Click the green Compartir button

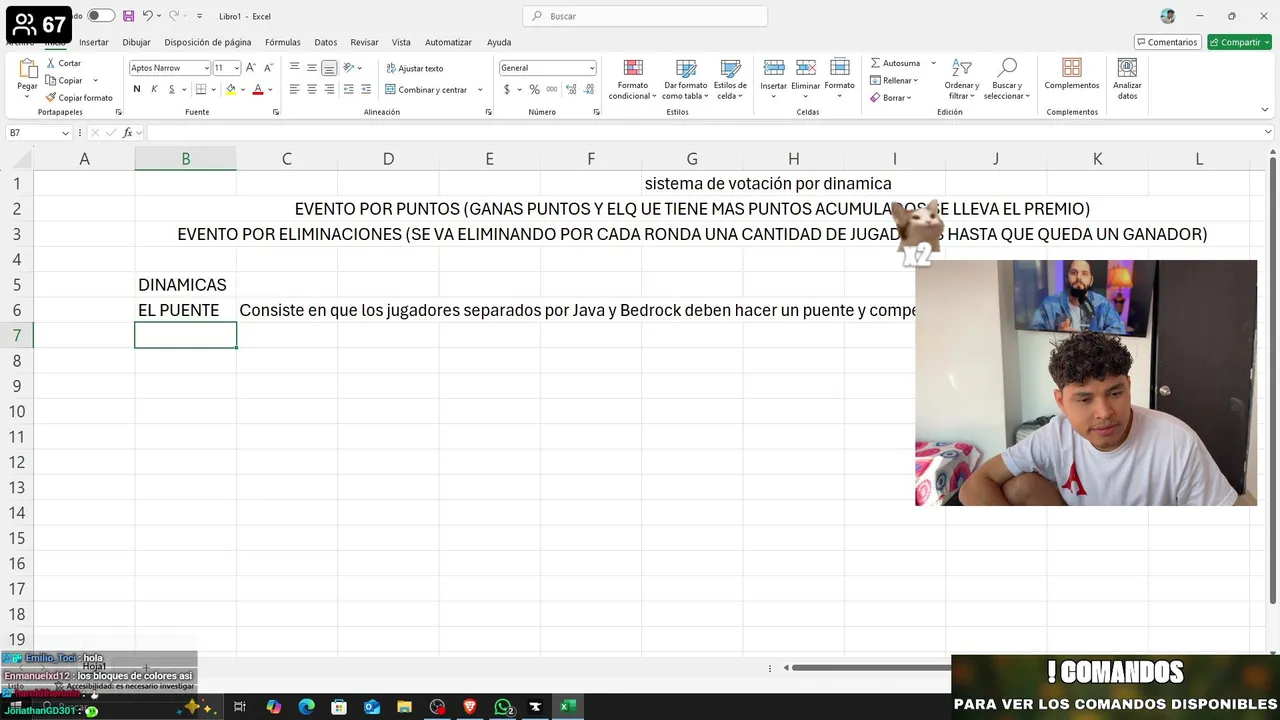tap(1239, 42)
